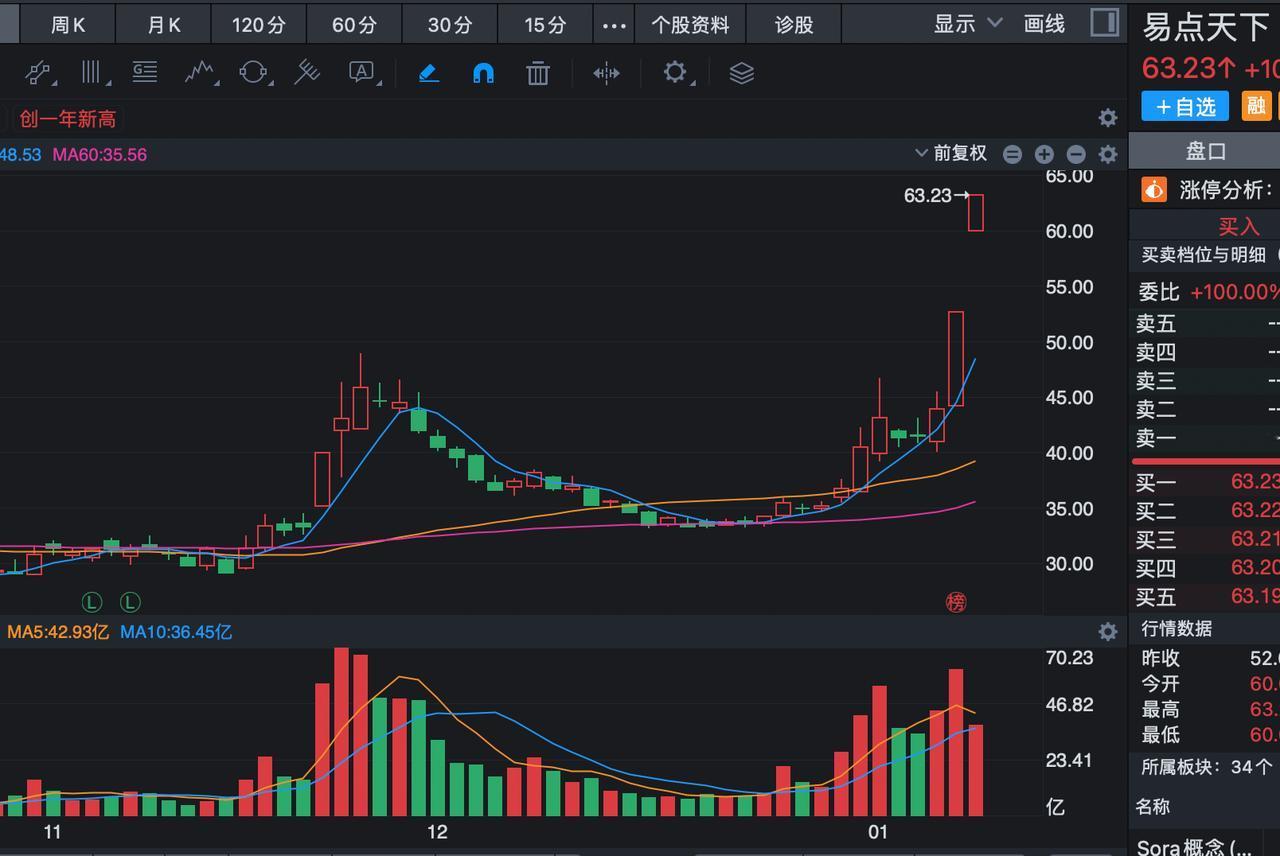Switch to the 15分 timeframe tab
Viewport: 1280px width, 856px height.
545,23
